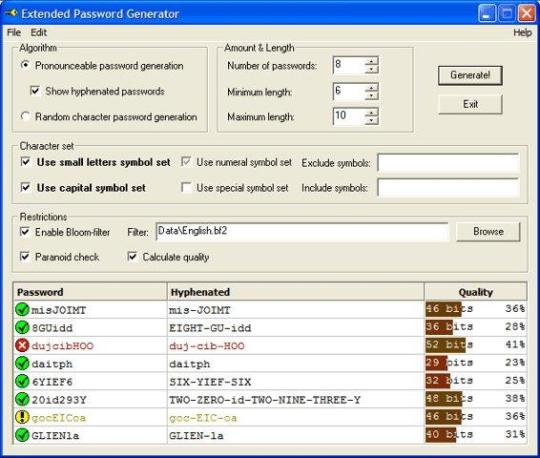540x458 pixels.
Task: Click green check icon beside 6YIEF6
Action: (22, 381)
